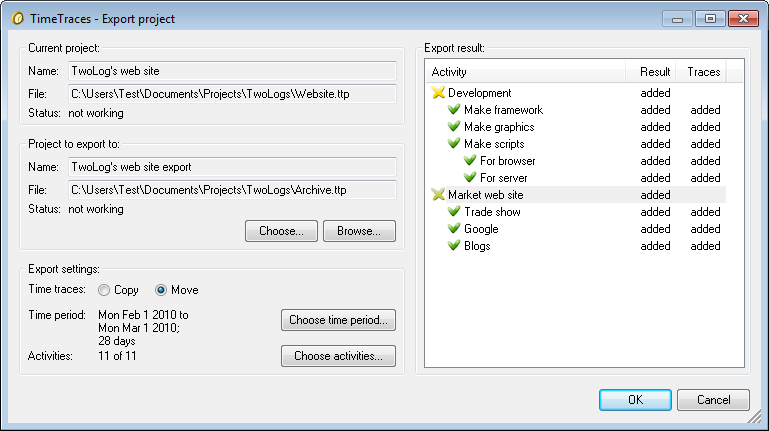Click the Market web site status icon
The width and height of the screenshot is (769, 431).
click(x=438, y=195)
